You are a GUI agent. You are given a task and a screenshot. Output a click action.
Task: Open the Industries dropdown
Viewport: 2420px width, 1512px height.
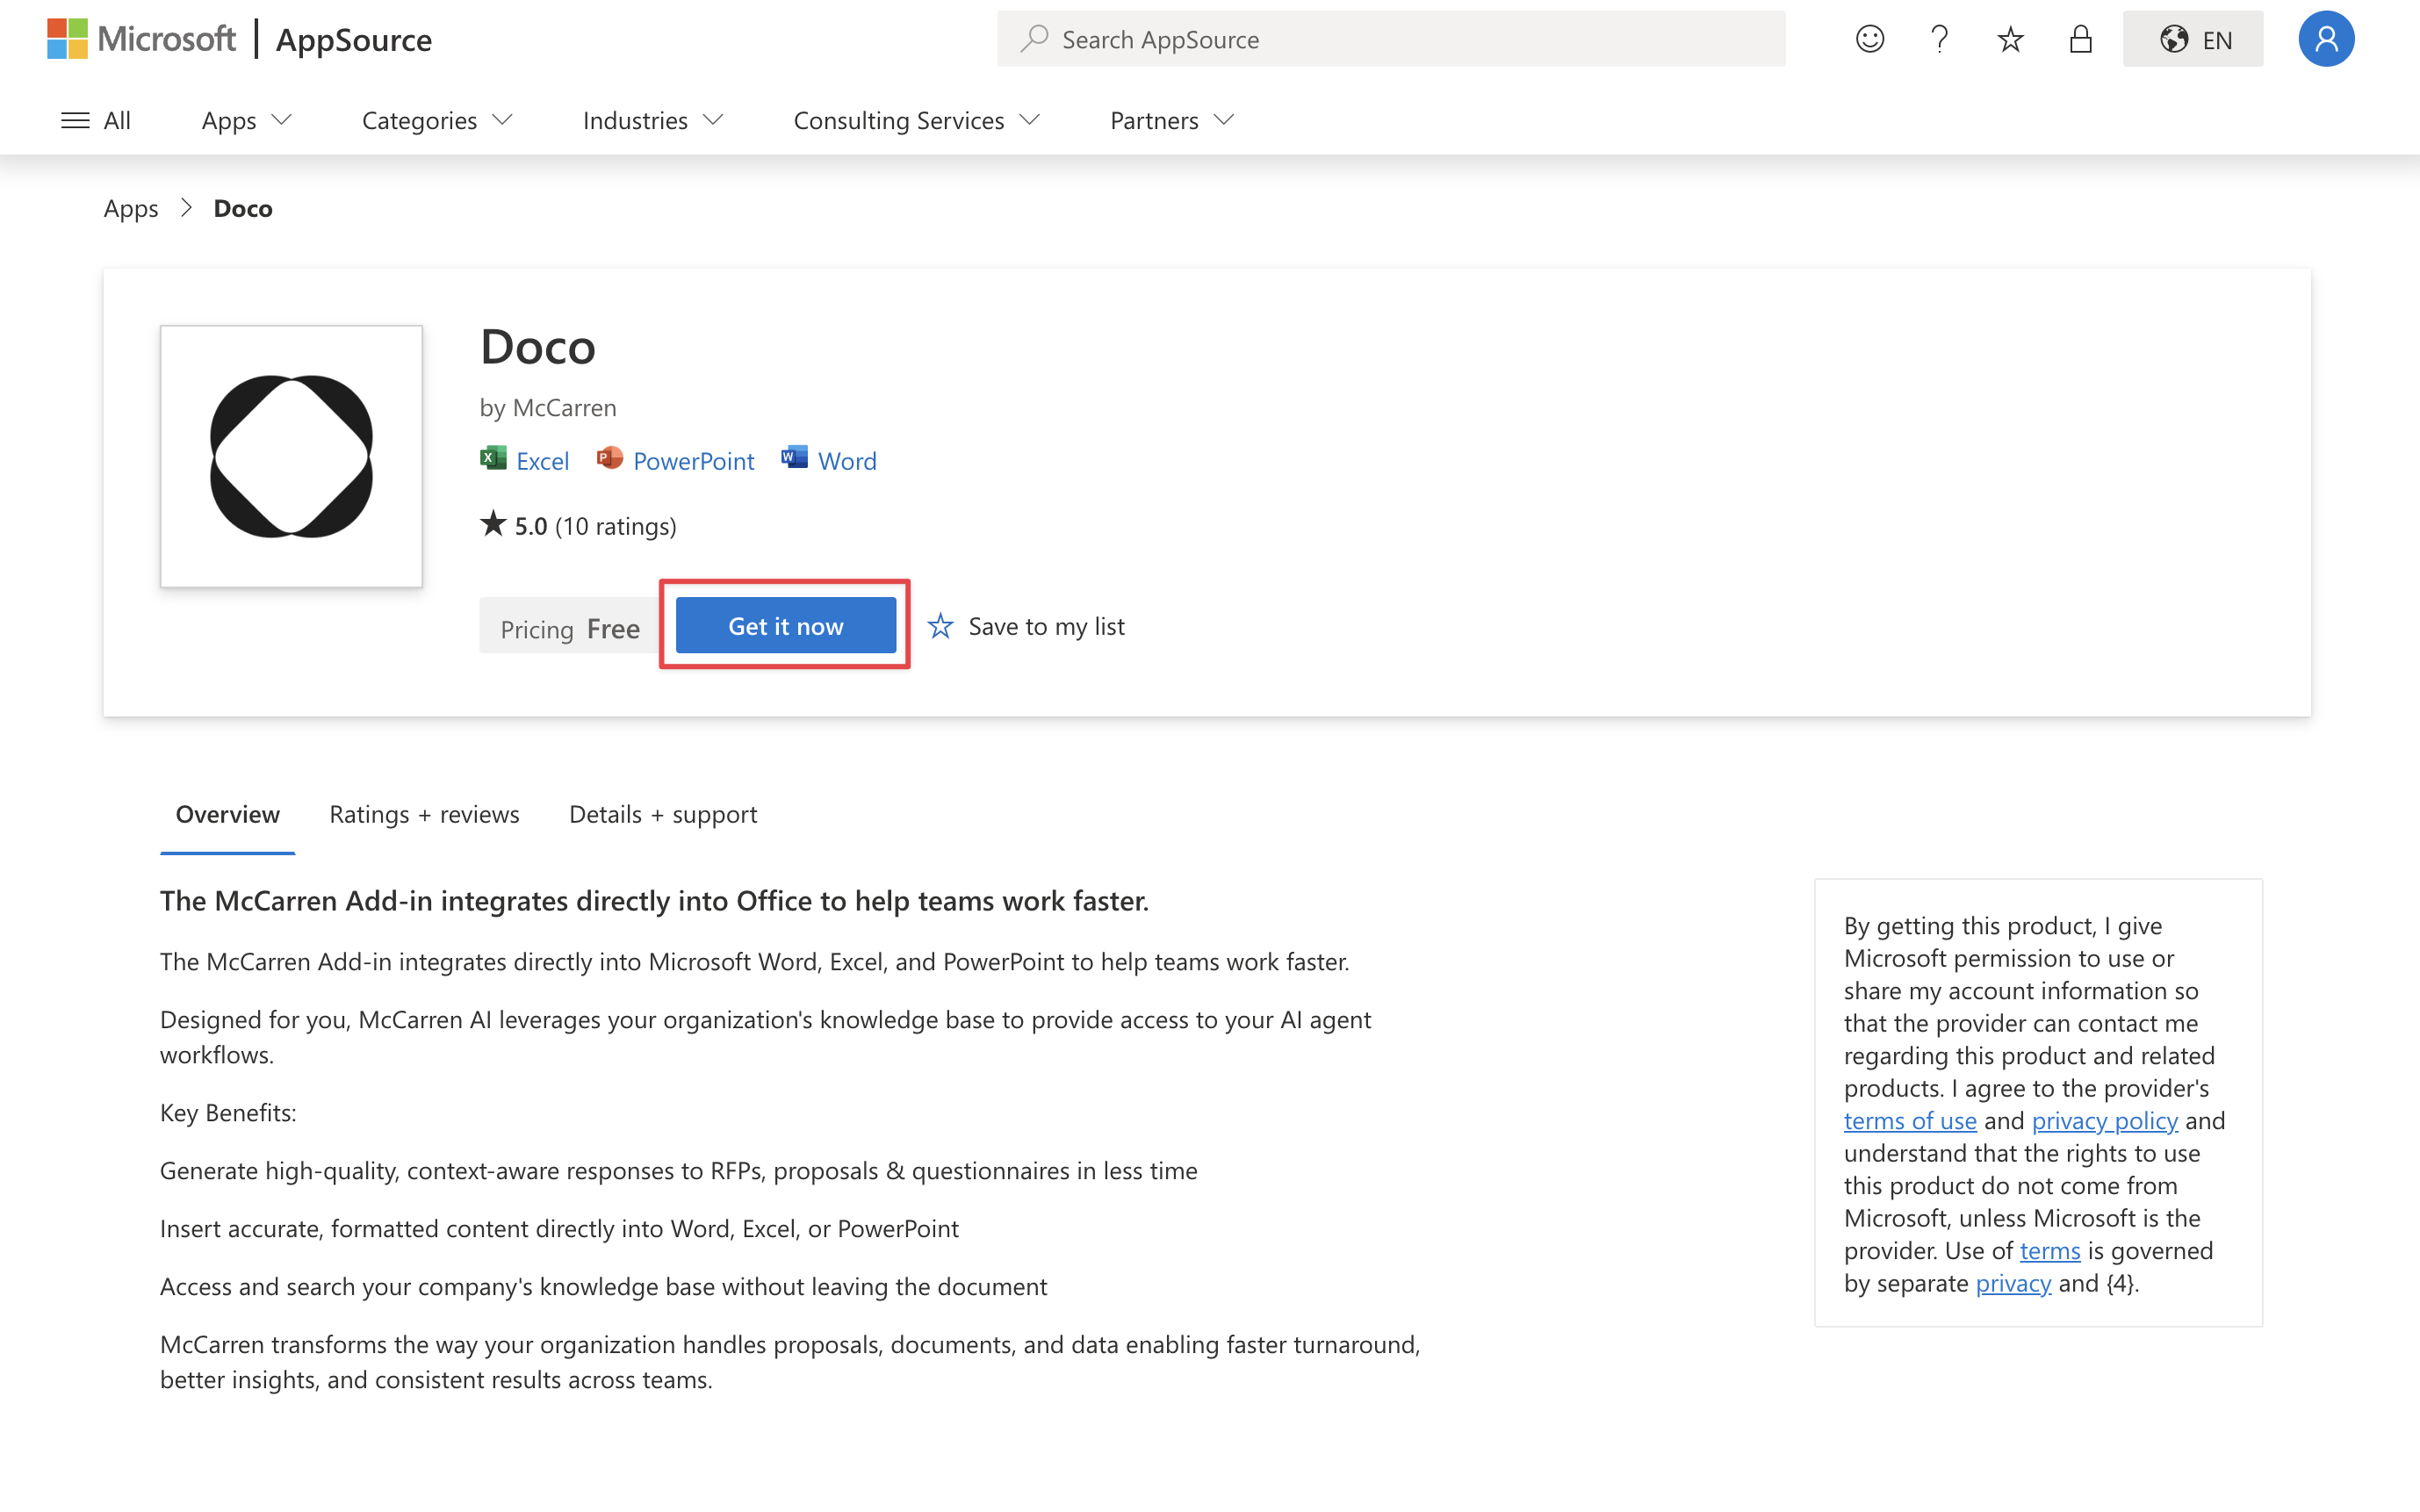pos(651,120)
